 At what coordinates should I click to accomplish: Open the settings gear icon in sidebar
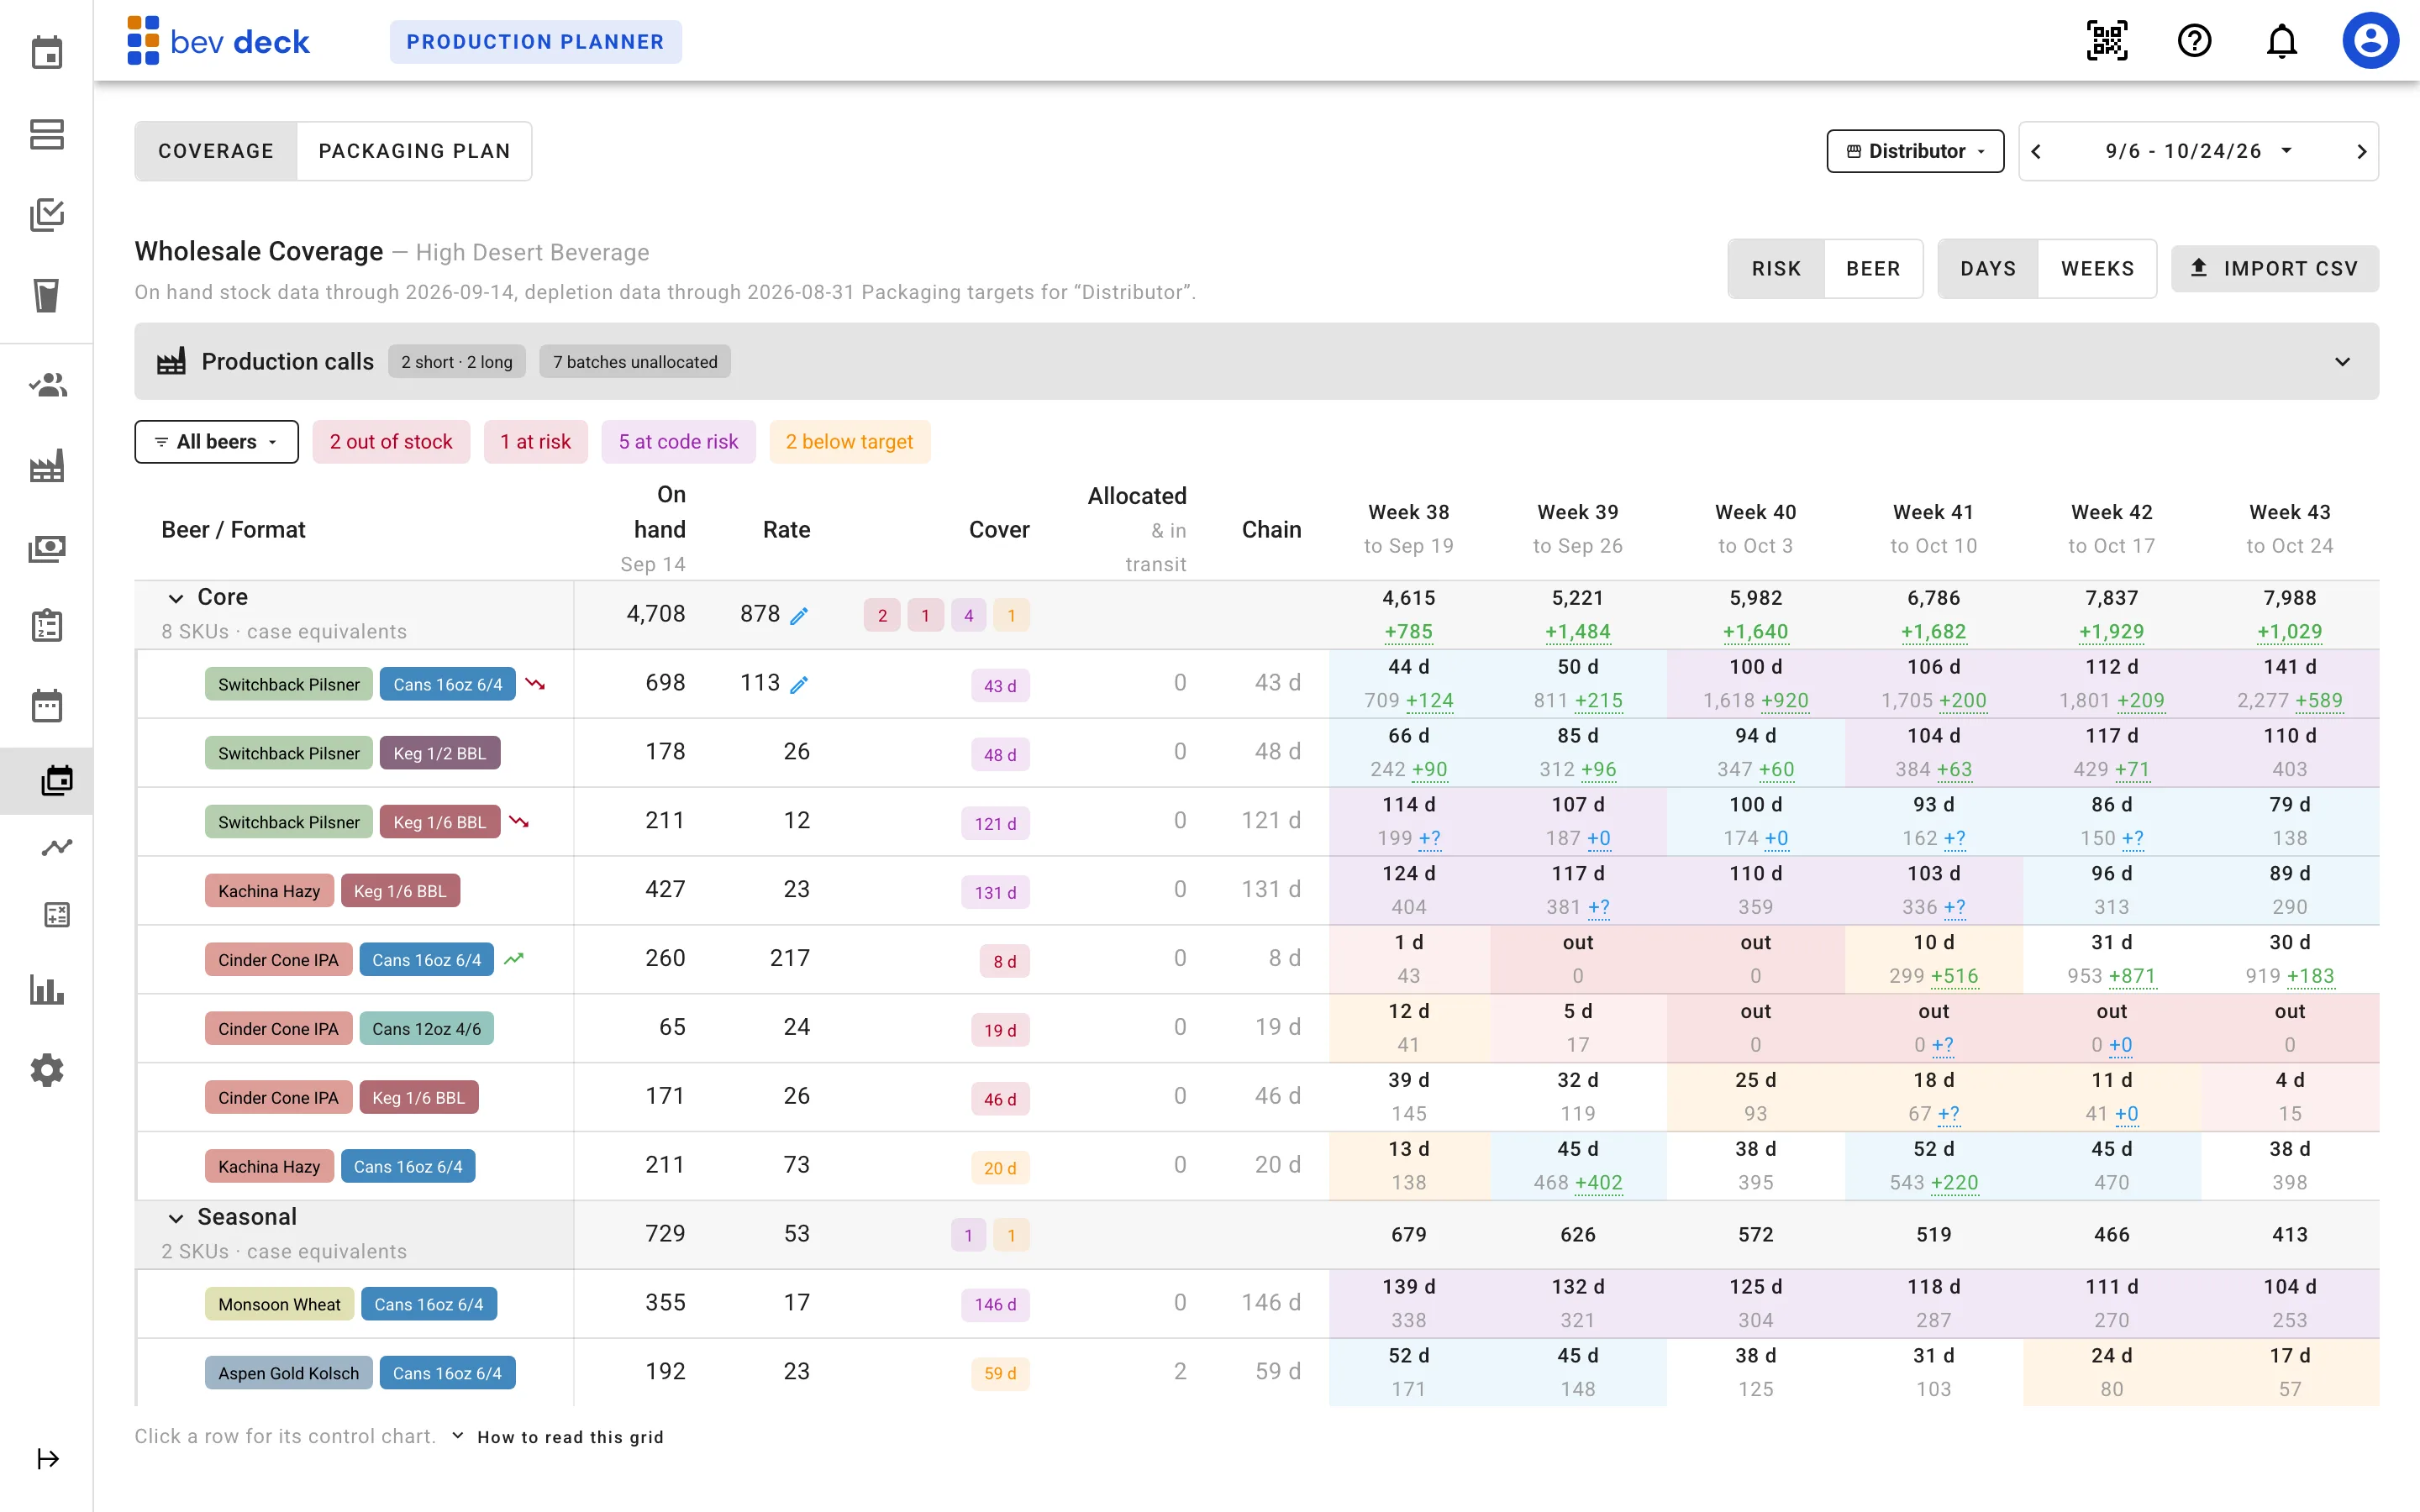click(x=47, y=1070)
